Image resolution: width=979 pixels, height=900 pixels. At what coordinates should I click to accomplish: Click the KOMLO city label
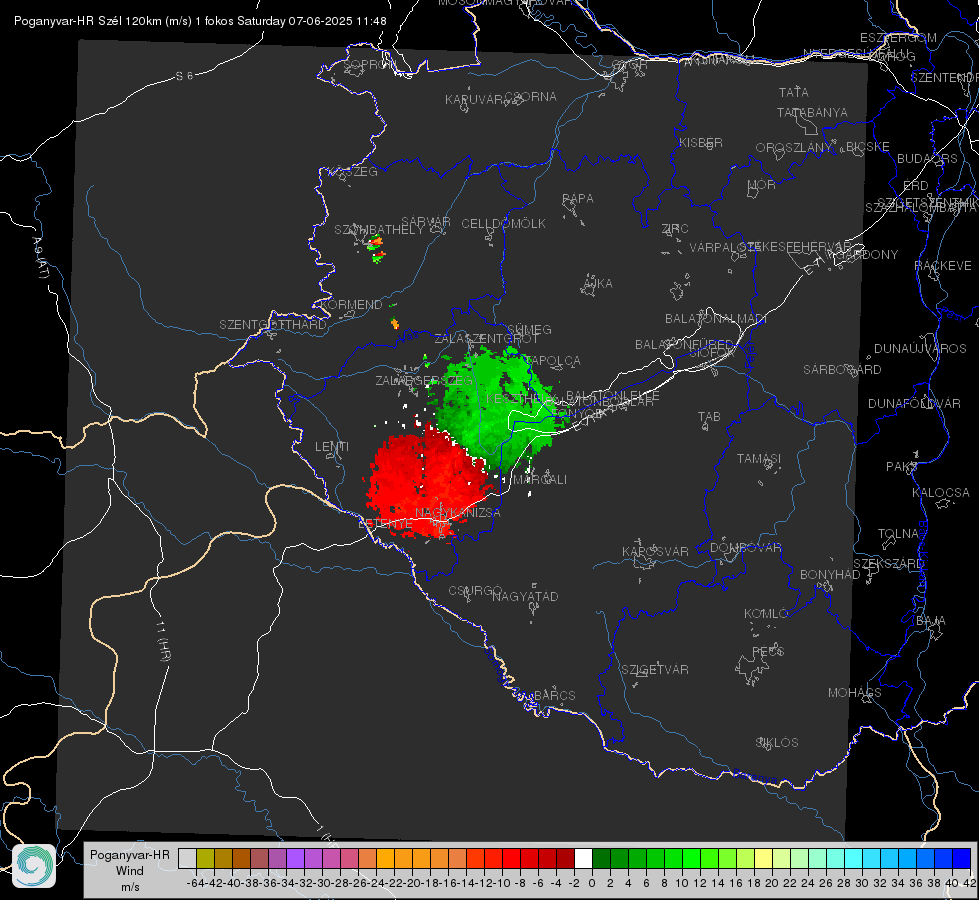click(766, 614)
